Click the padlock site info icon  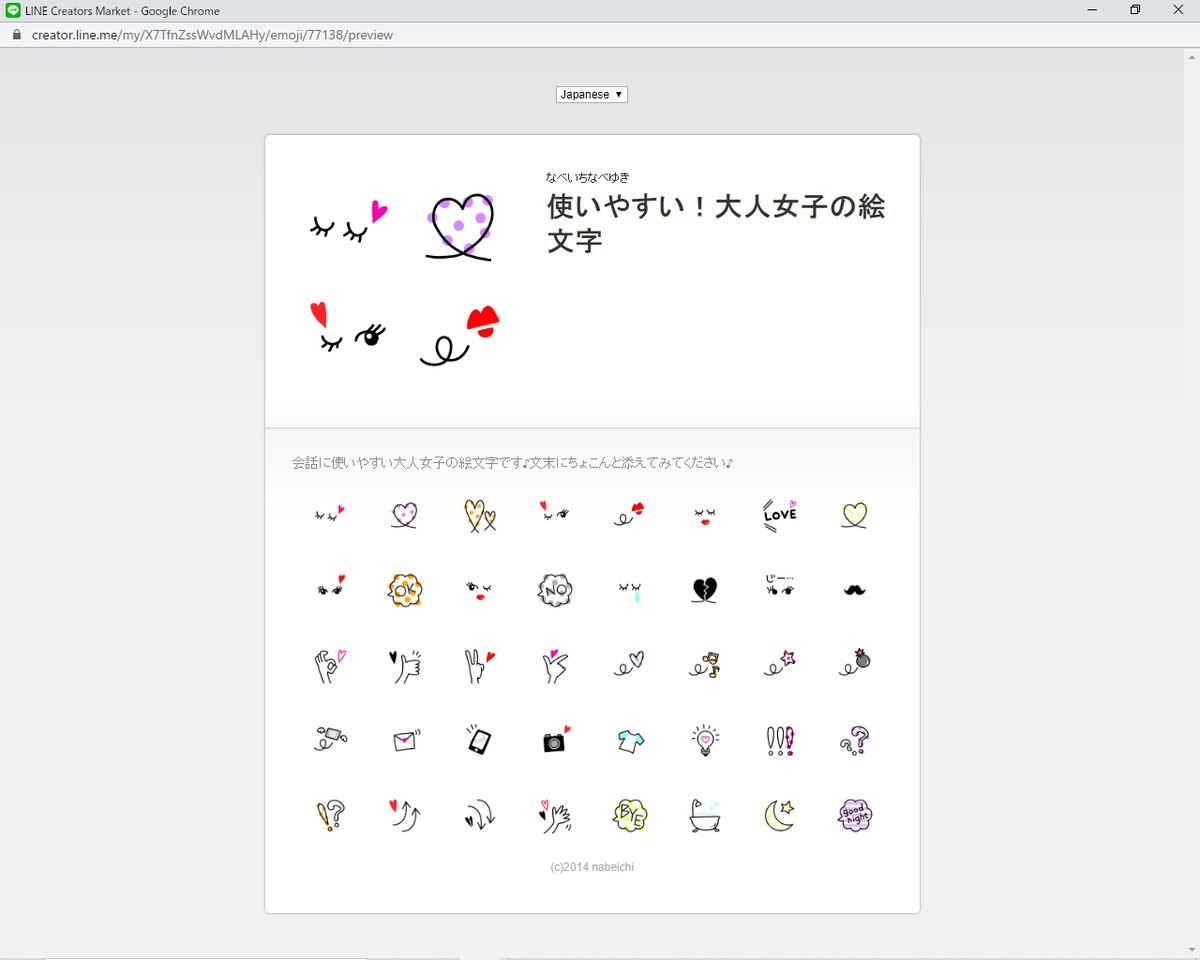[15, 35]
